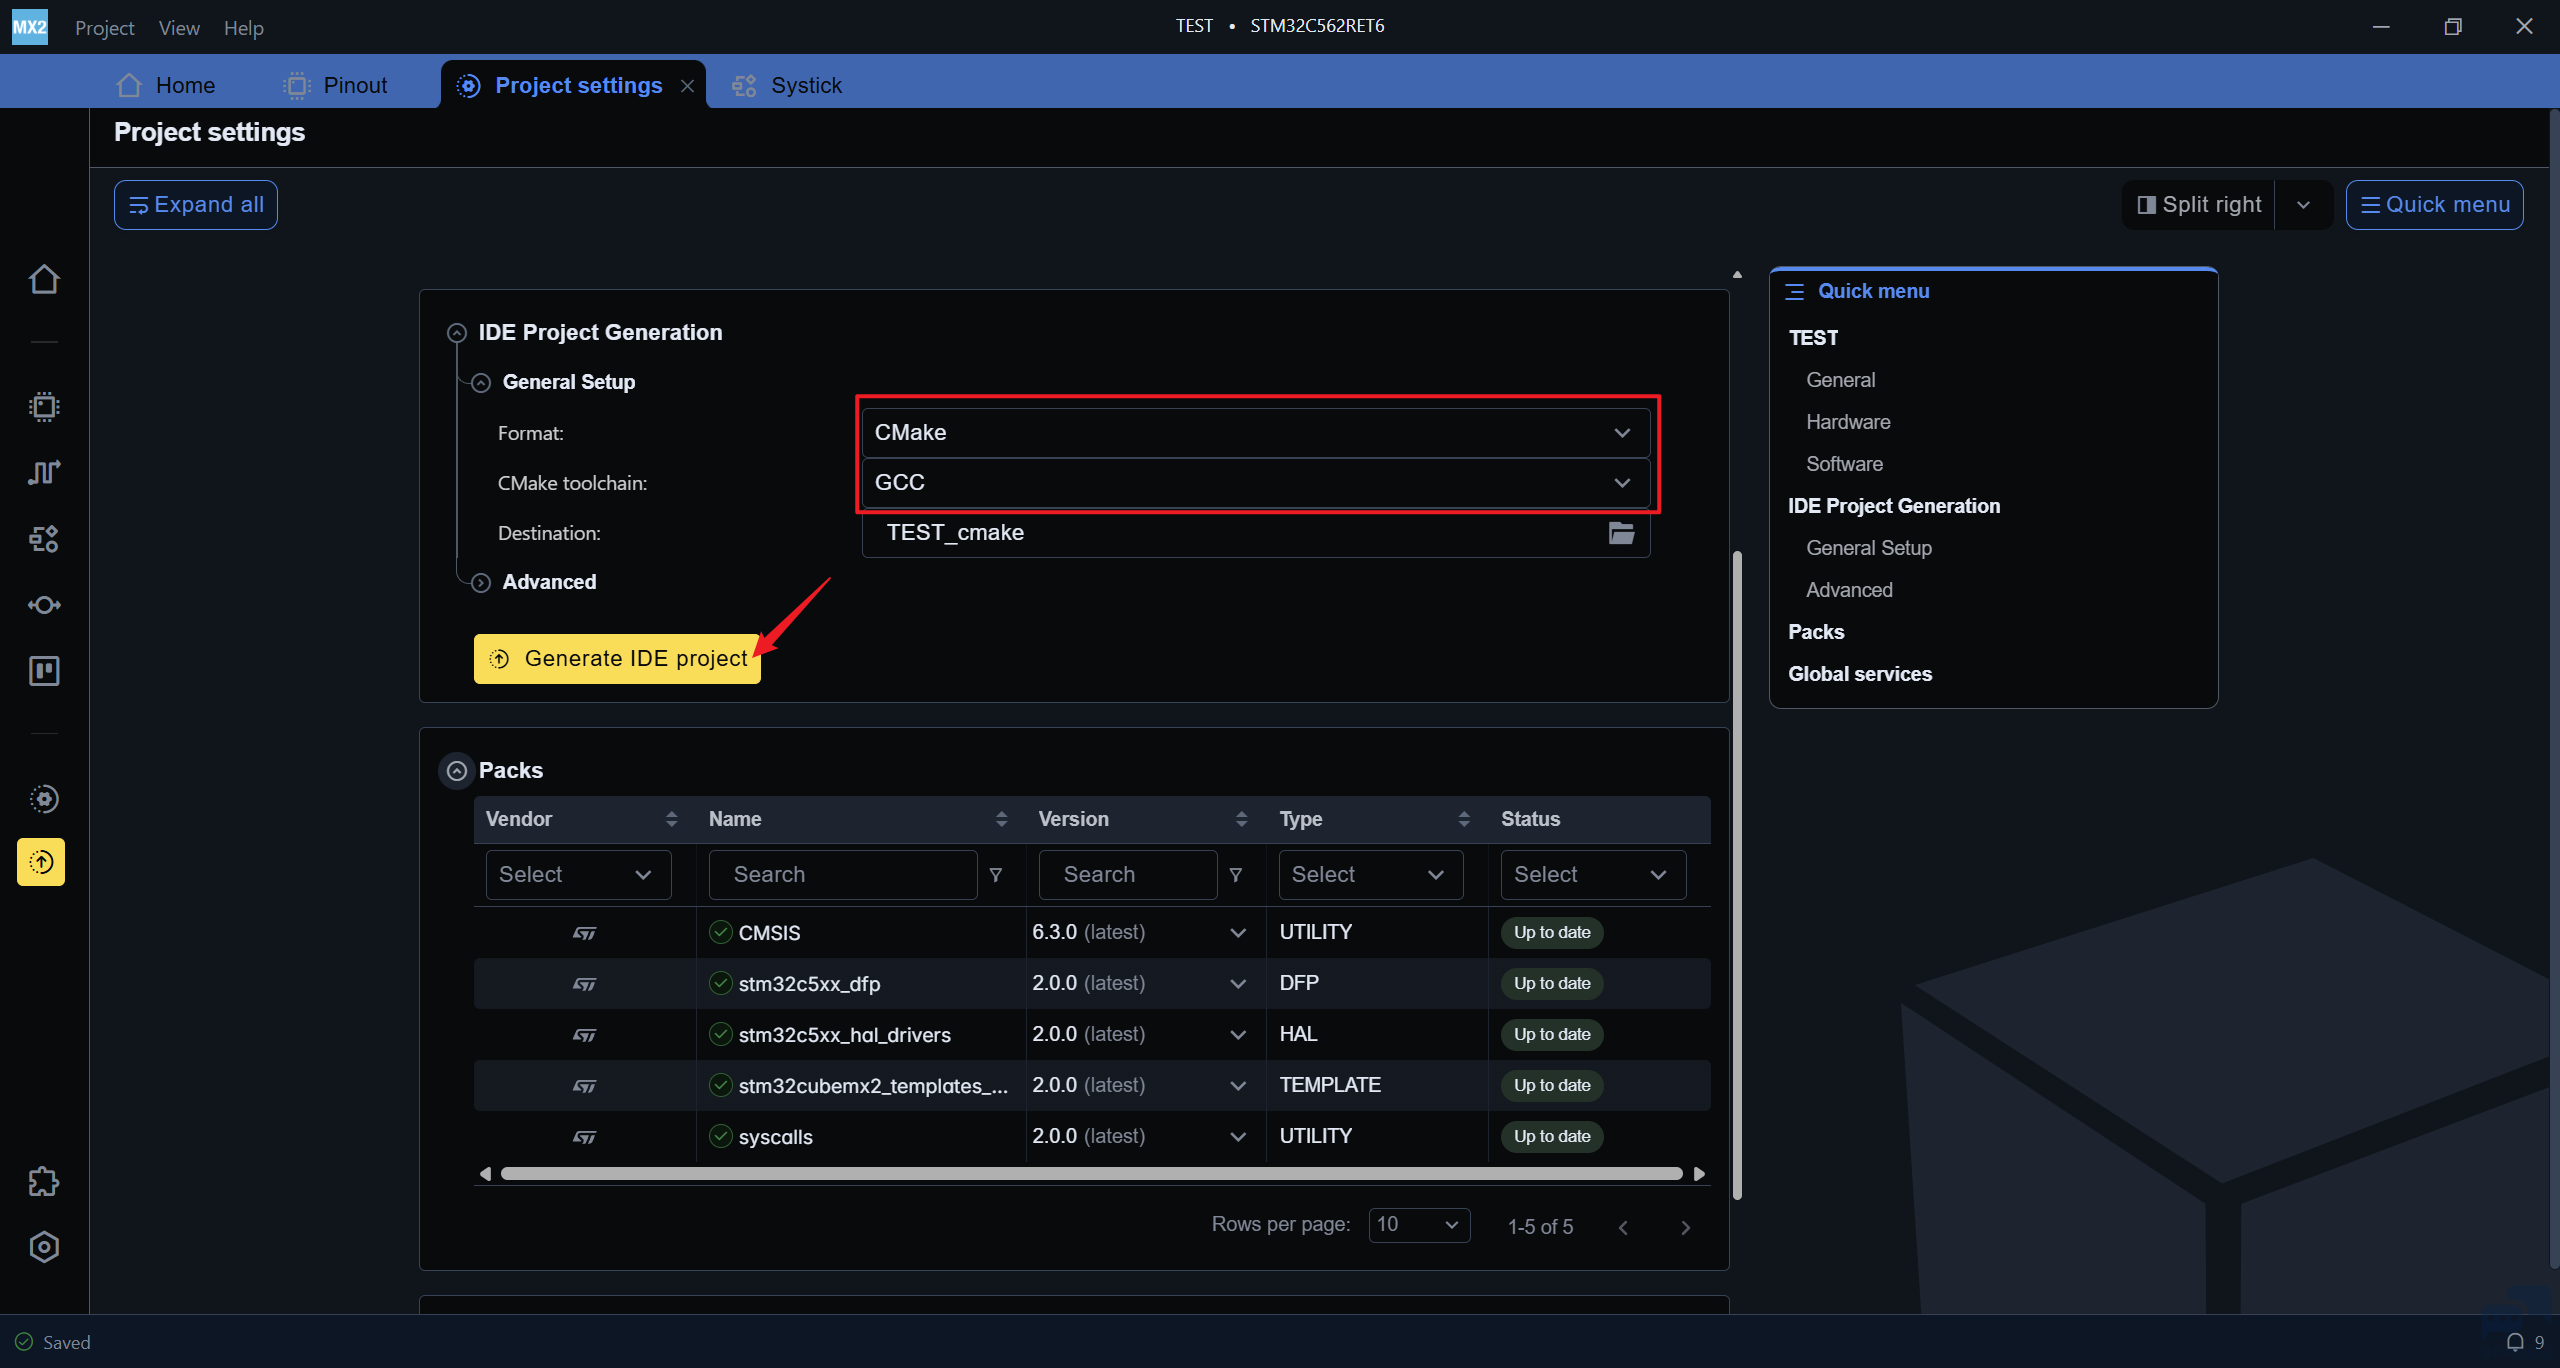Open the peripherals configuration sidebar icon

tap(44, 539)
